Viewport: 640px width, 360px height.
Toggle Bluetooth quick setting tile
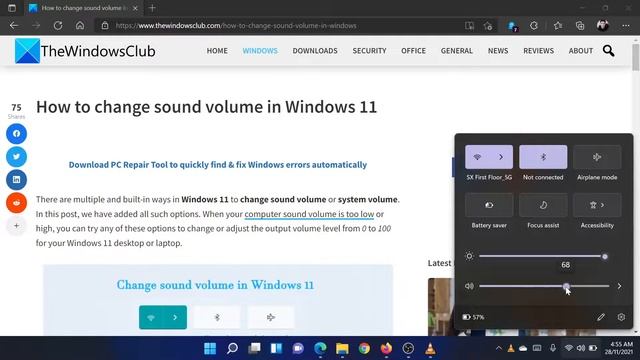pyautogui.click(x=543, y=157)
